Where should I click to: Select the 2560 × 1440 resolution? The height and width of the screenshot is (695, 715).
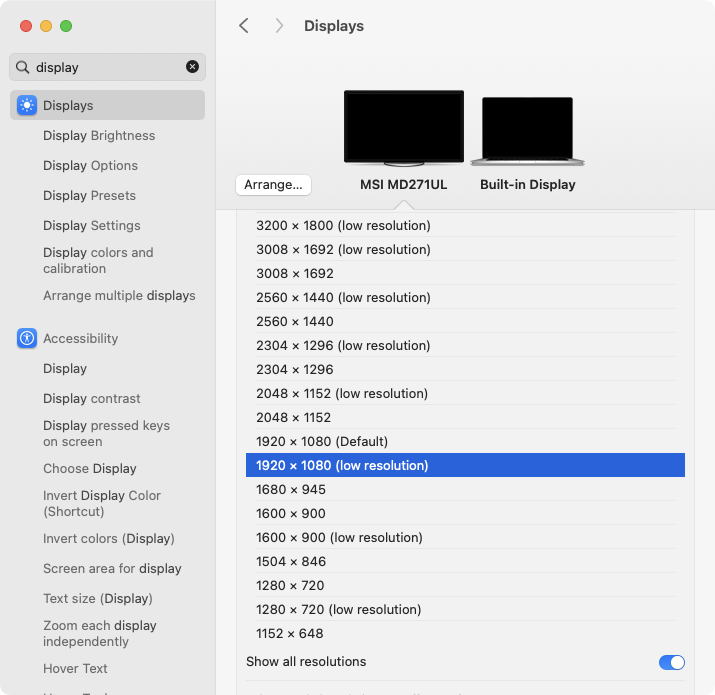pyautogui.click(x=465, y=322)
